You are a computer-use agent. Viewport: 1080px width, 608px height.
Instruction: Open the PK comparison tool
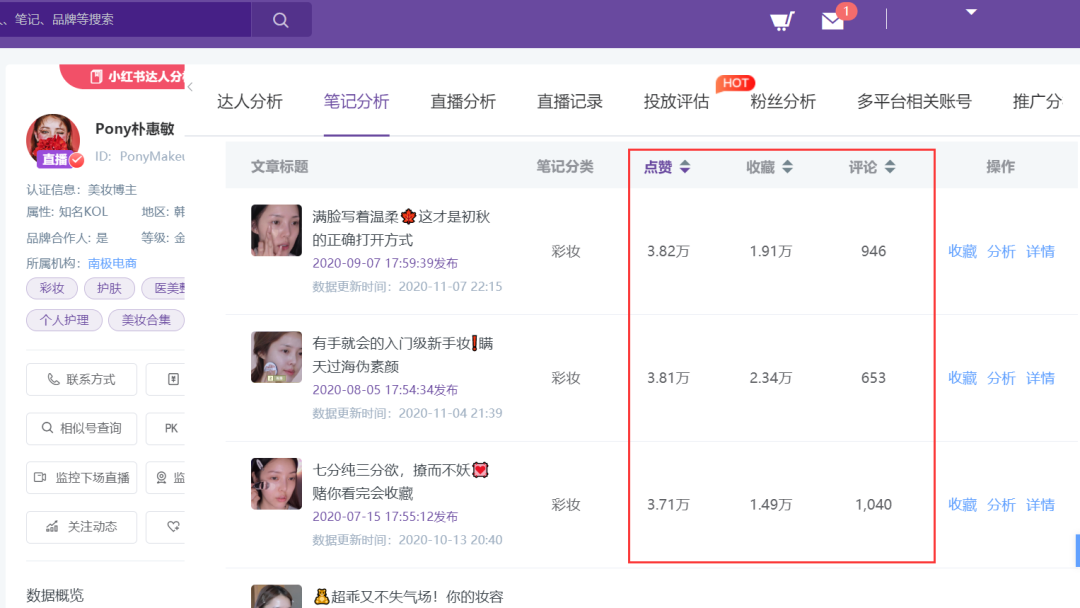[x=168, y=428]
